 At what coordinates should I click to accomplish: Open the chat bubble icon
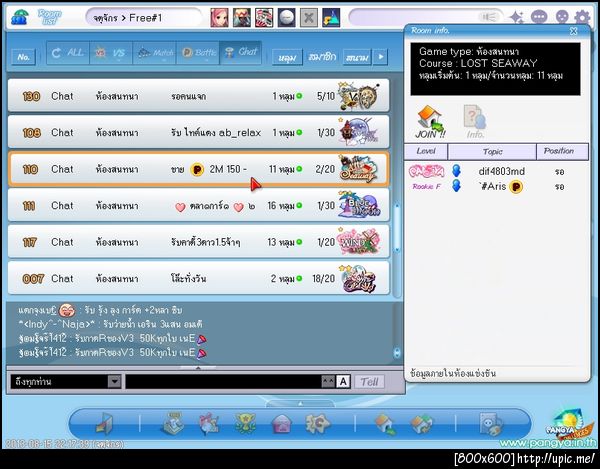click(539, 17)
